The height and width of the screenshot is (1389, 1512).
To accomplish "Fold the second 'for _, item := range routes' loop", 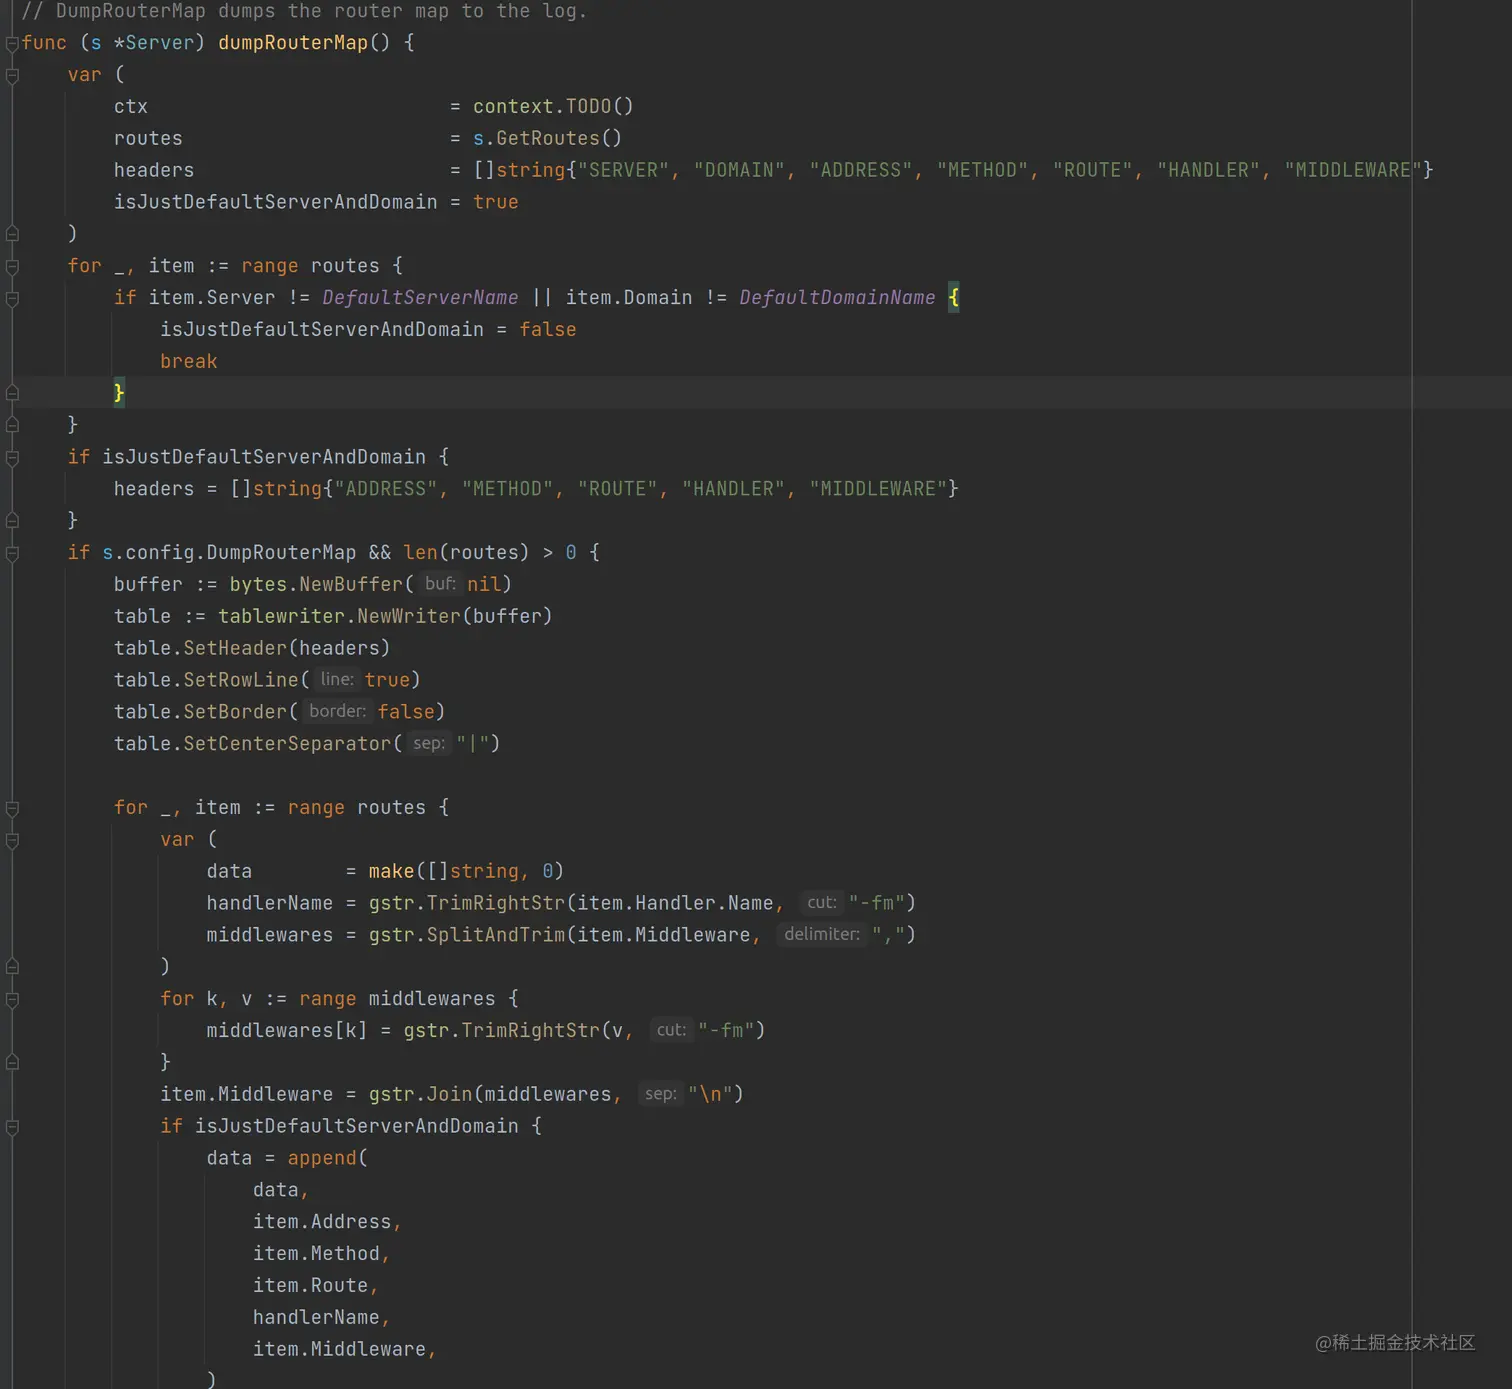I will tap(12, 808).
